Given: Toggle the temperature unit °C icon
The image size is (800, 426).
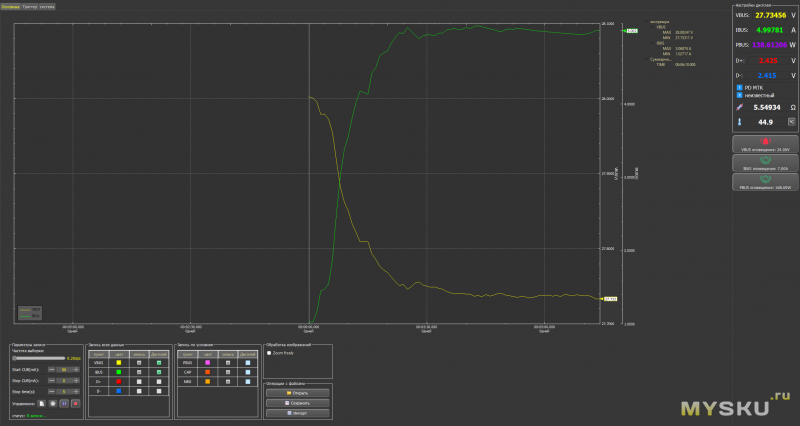Looking at the screenshot, I should [792, 122].
